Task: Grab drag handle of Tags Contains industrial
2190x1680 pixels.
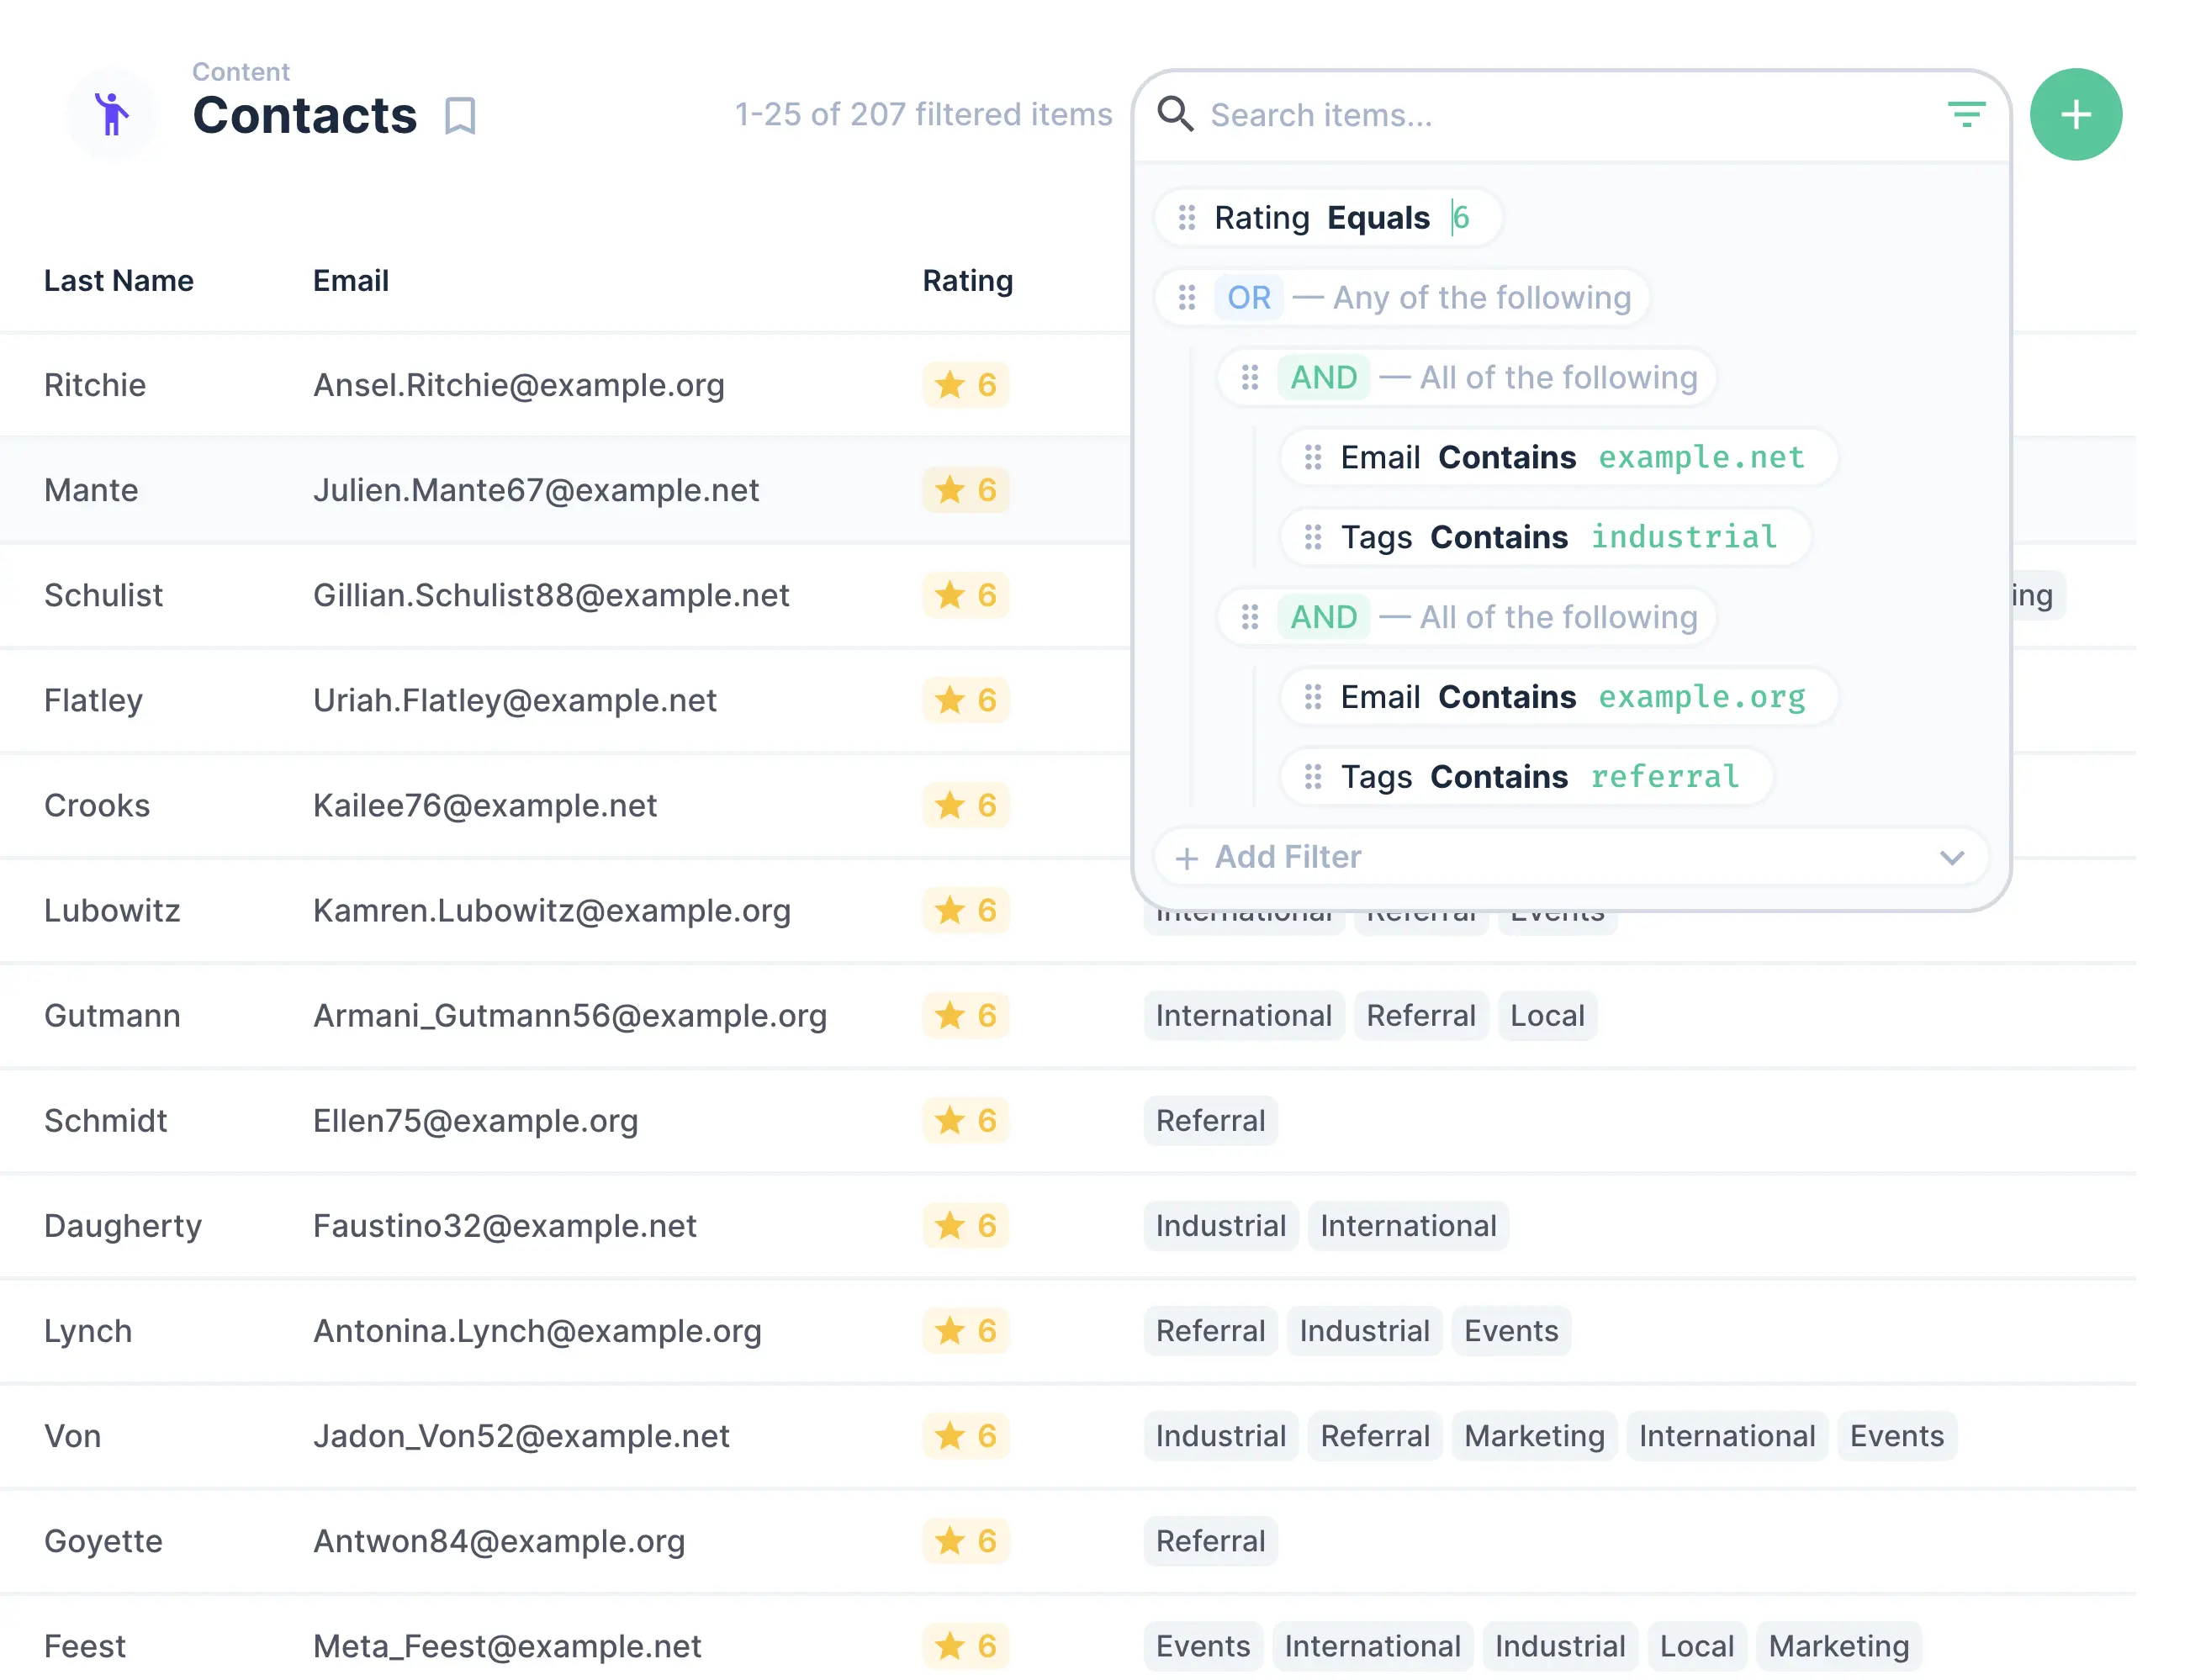Action: point(1312,537)
